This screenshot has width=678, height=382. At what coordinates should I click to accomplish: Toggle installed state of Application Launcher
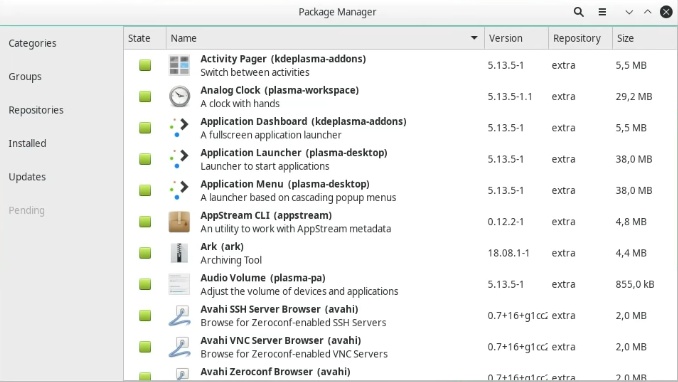coord(145,159)
